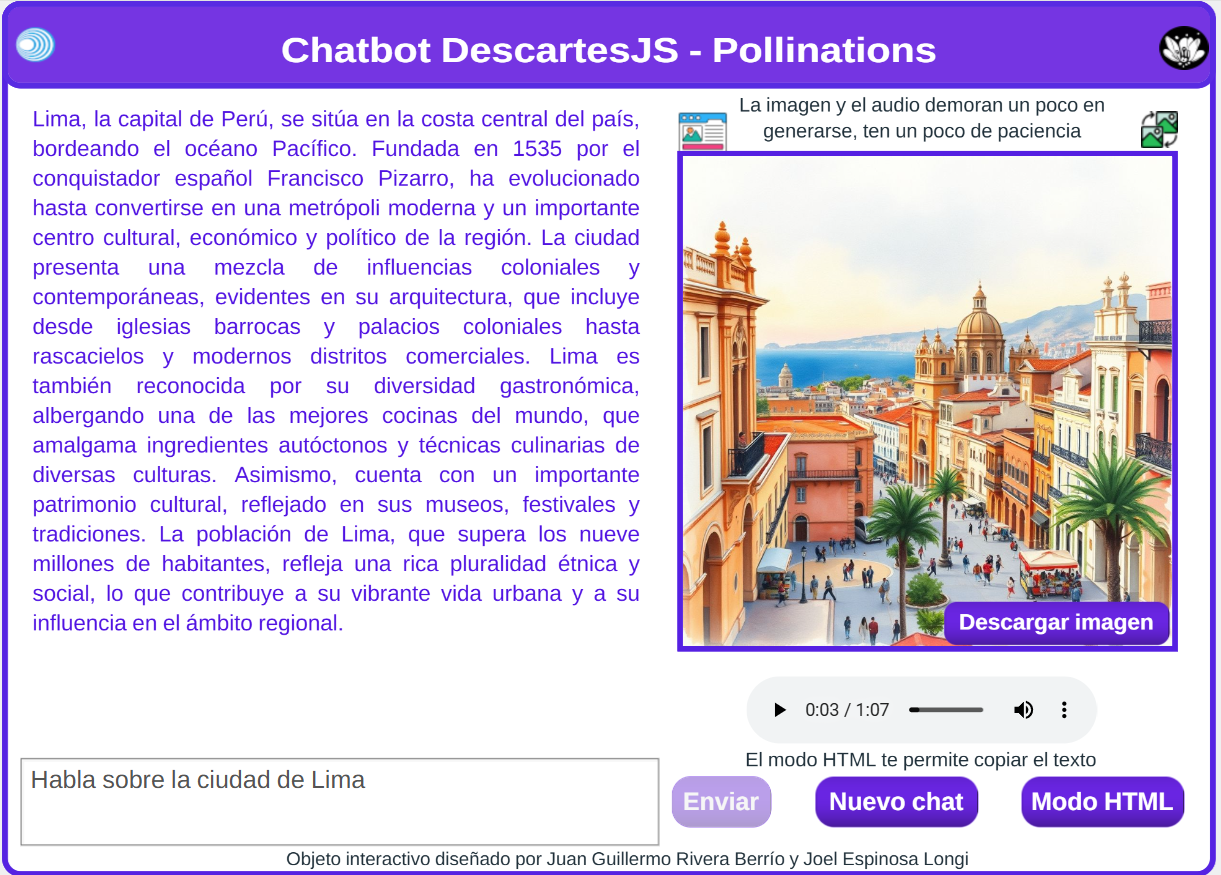Click the web page image icon
Viewport: 1221px width, 875px height.
(703, 131)
